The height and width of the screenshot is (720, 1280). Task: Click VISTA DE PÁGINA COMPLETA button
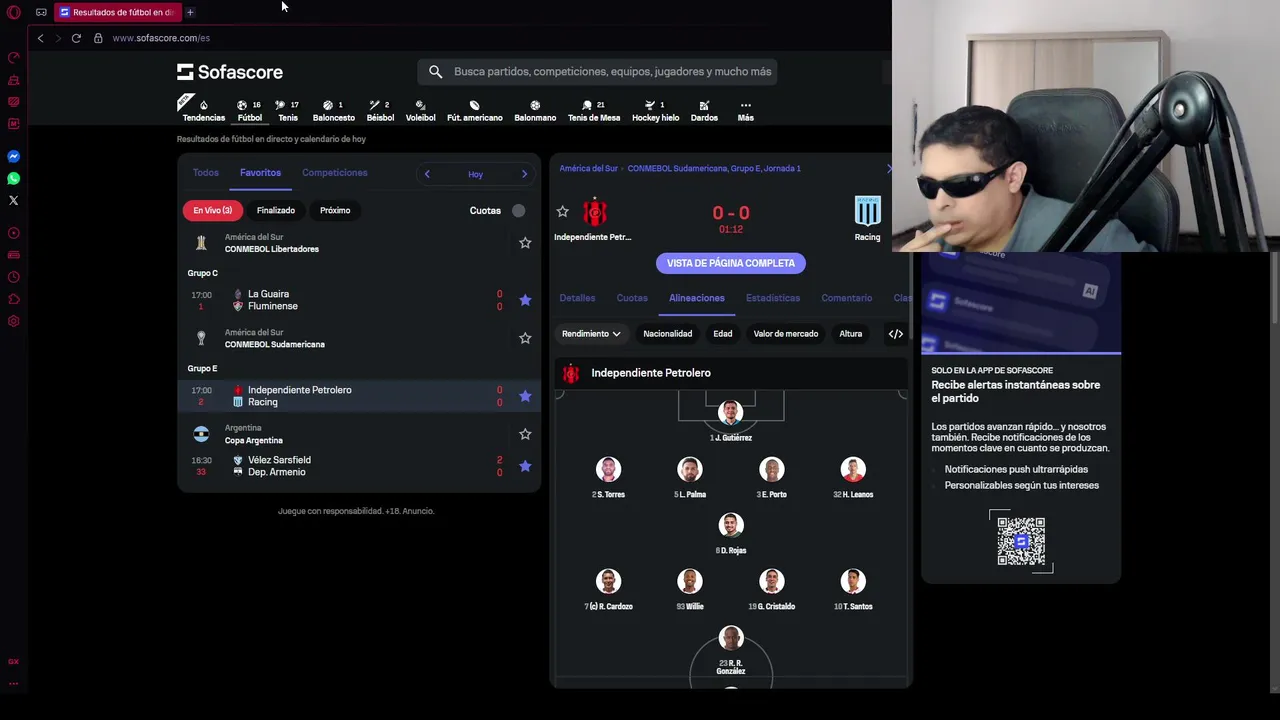731,263
